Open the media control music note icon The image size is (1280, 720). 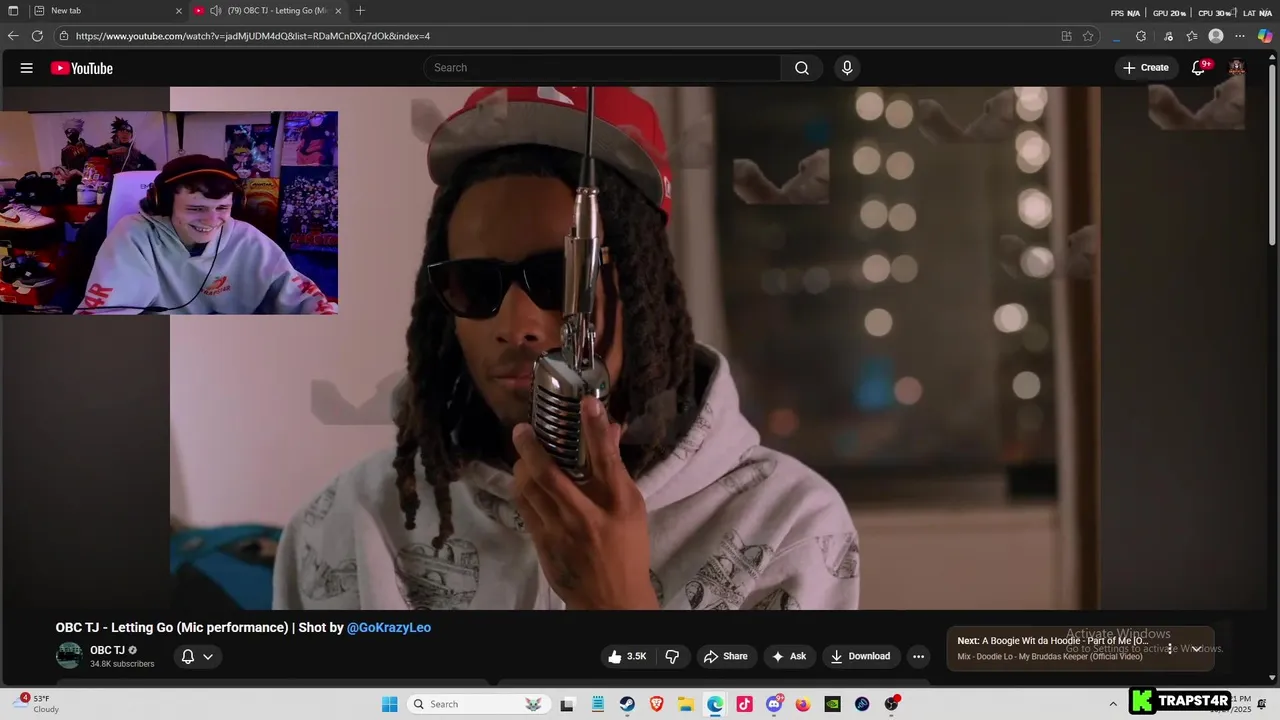(1168, 36)
